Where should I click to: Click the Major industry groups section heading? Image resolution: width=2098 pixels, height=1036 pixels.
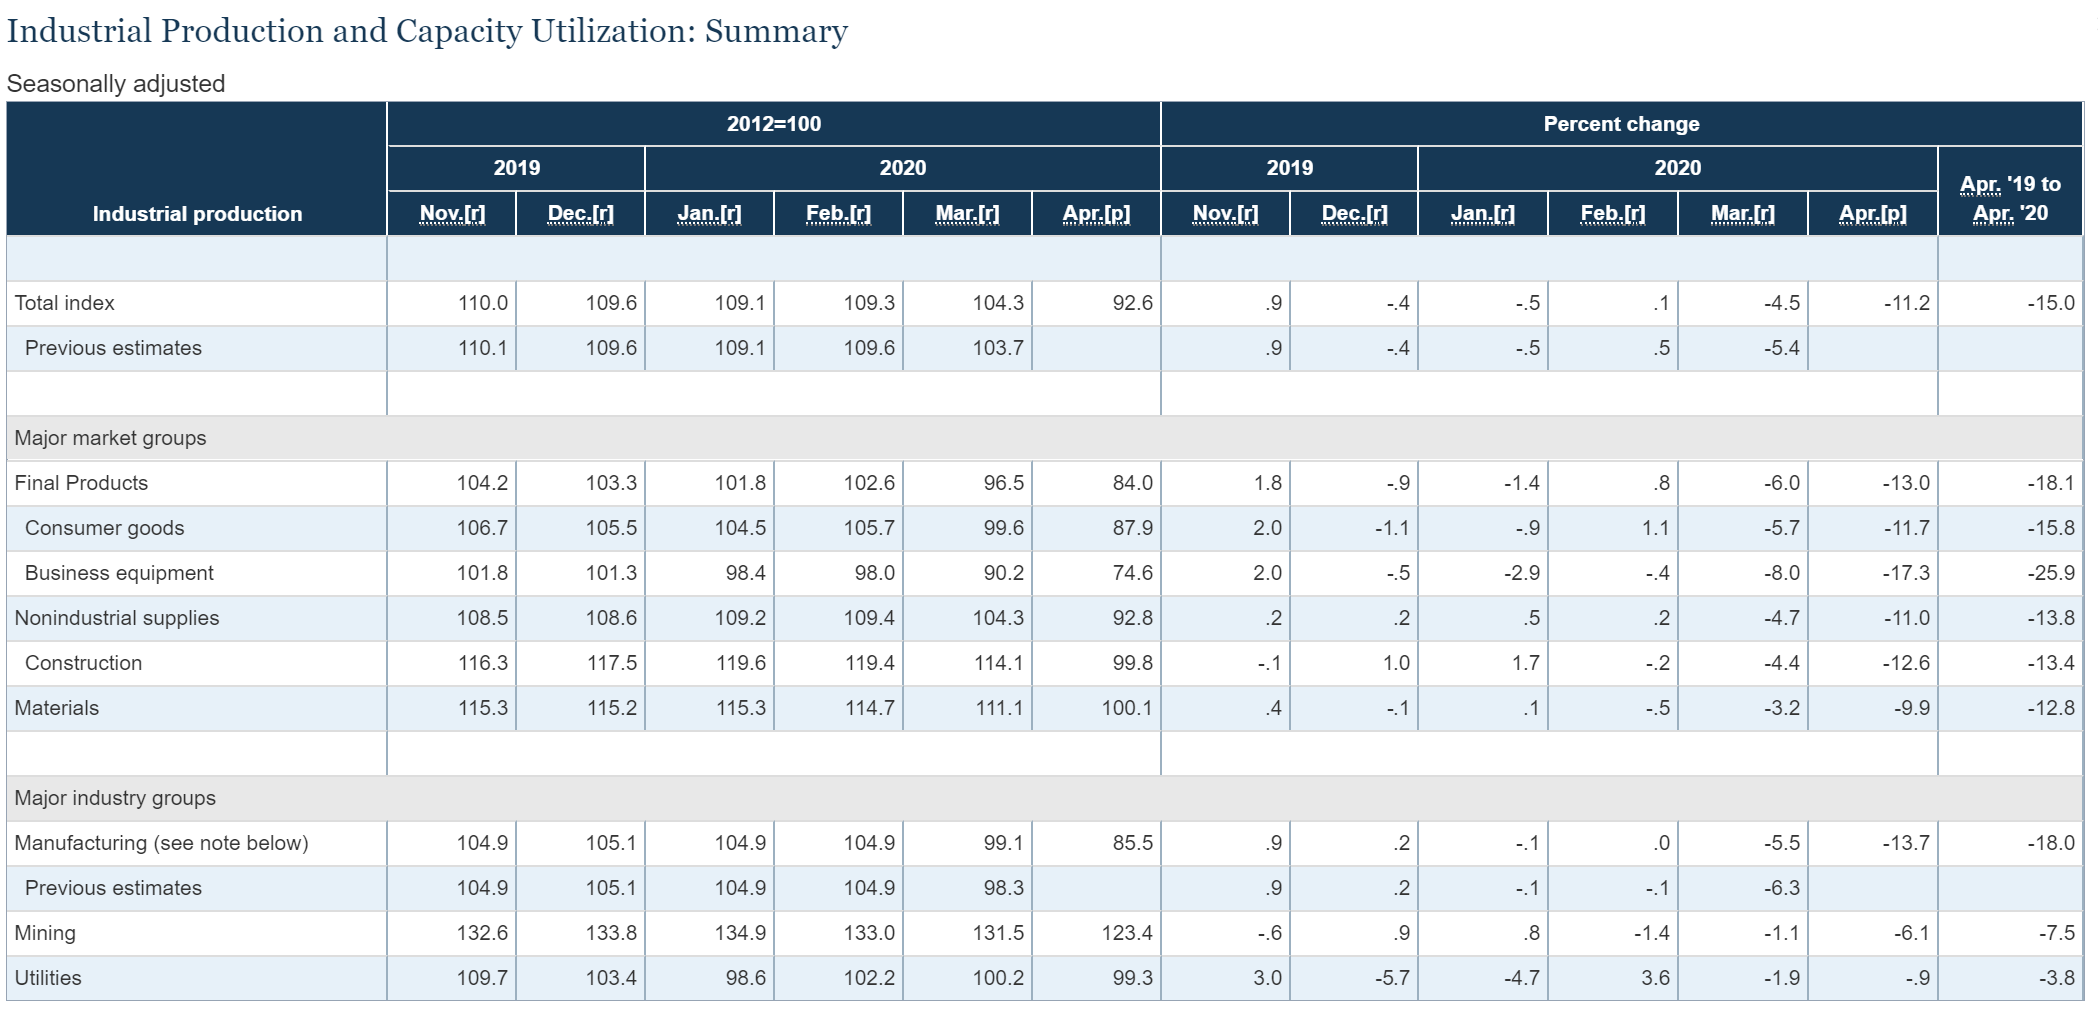coord(115,798)
